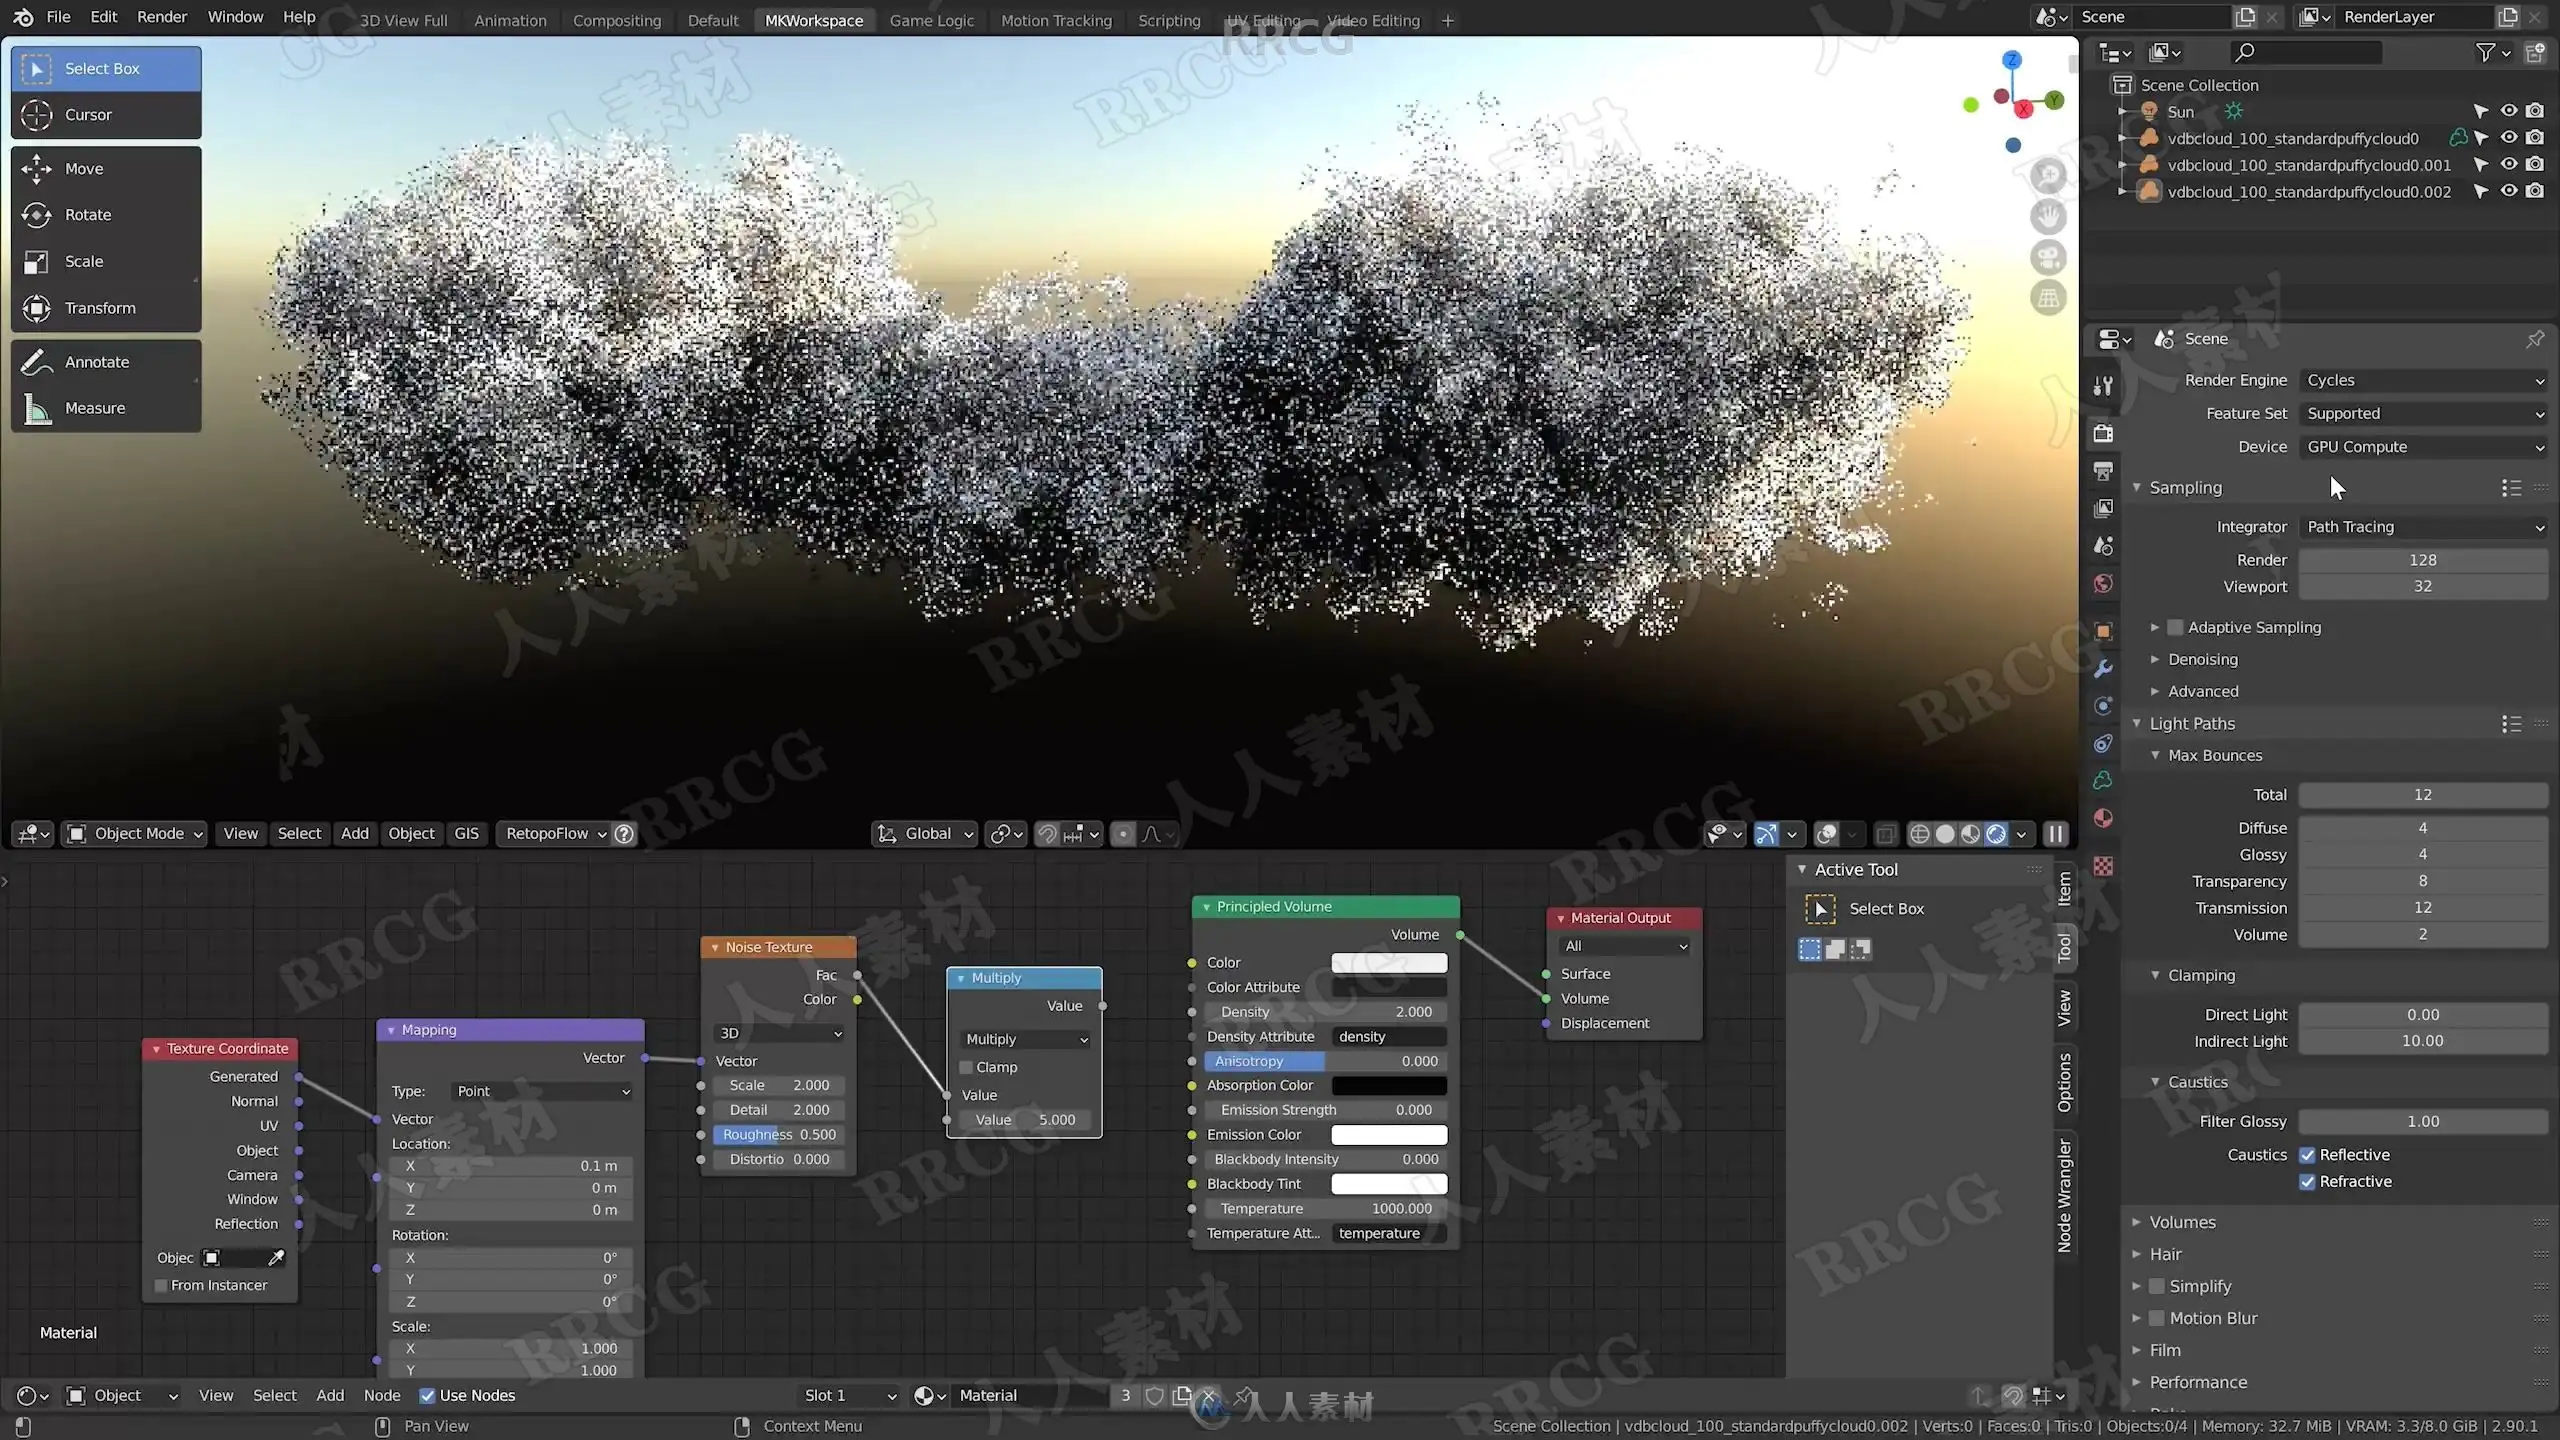Viewport: 2560px width, 1440px height.
Task: Click the viewport pan hand icon
Action: point(2048,216)
